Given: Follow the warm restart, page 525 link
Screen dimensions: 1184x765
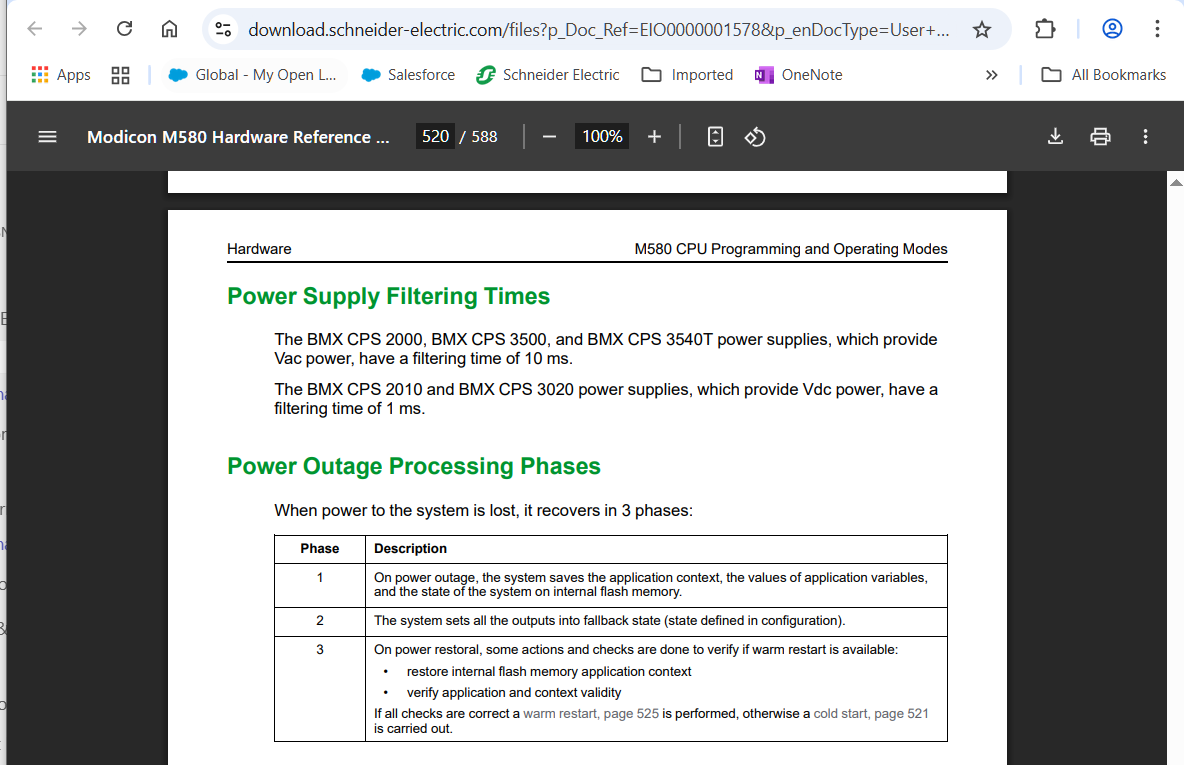Looking at the screenshot, I should [590, 714].
